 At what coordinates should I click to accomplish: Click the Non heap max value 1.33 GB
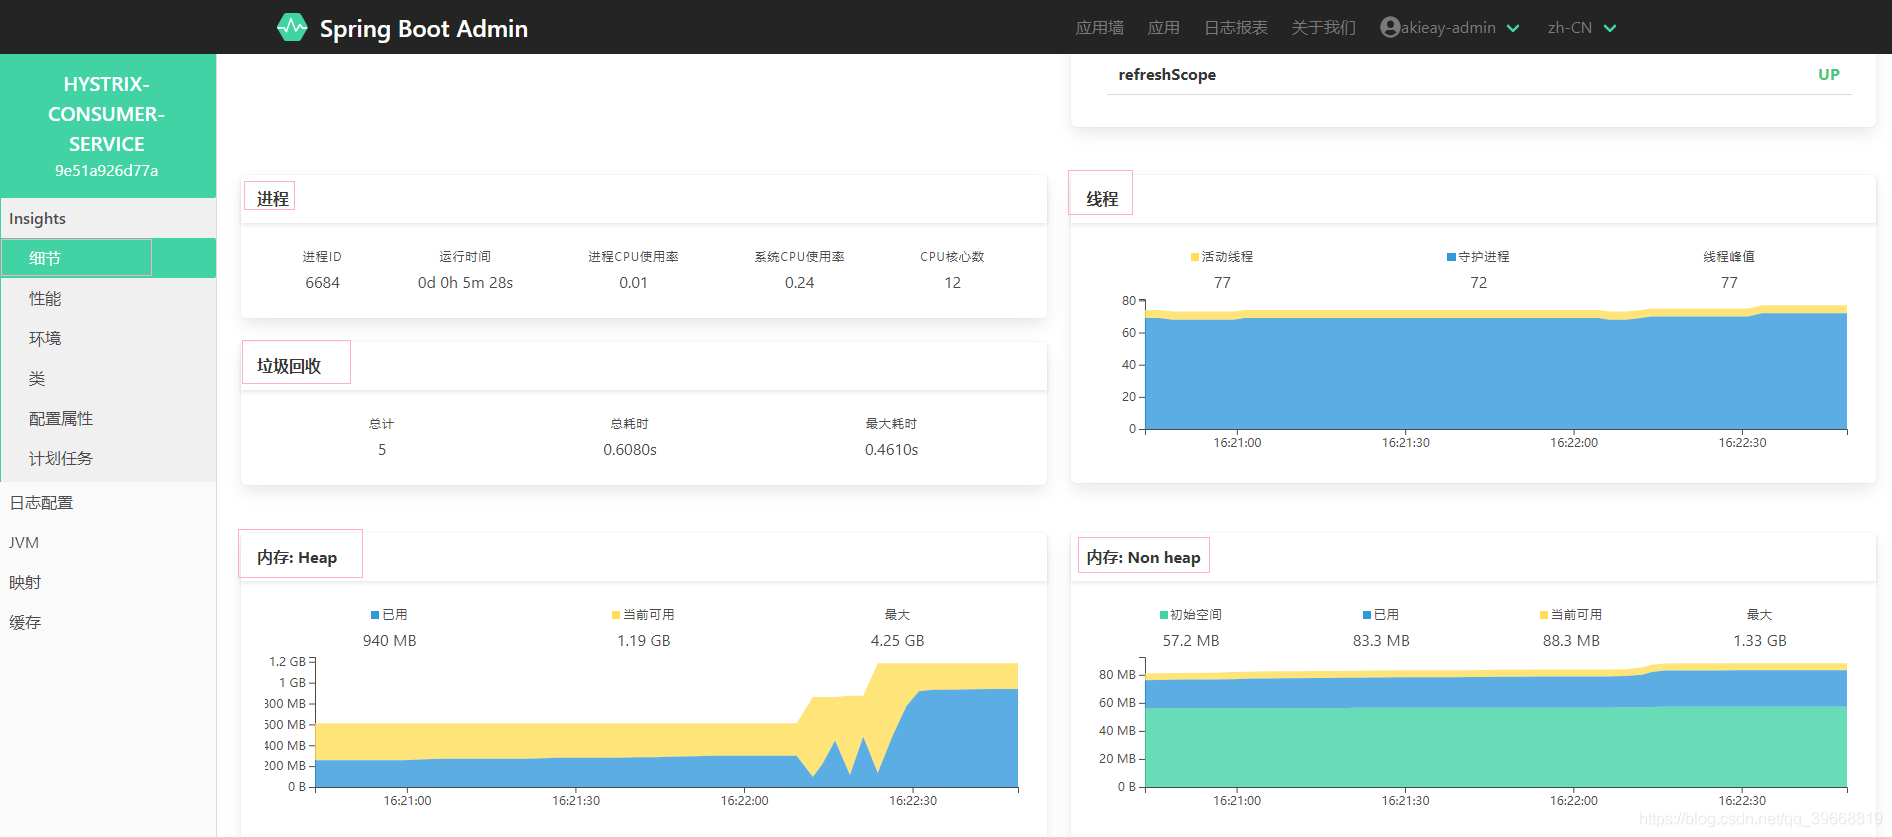(1759, 641)
